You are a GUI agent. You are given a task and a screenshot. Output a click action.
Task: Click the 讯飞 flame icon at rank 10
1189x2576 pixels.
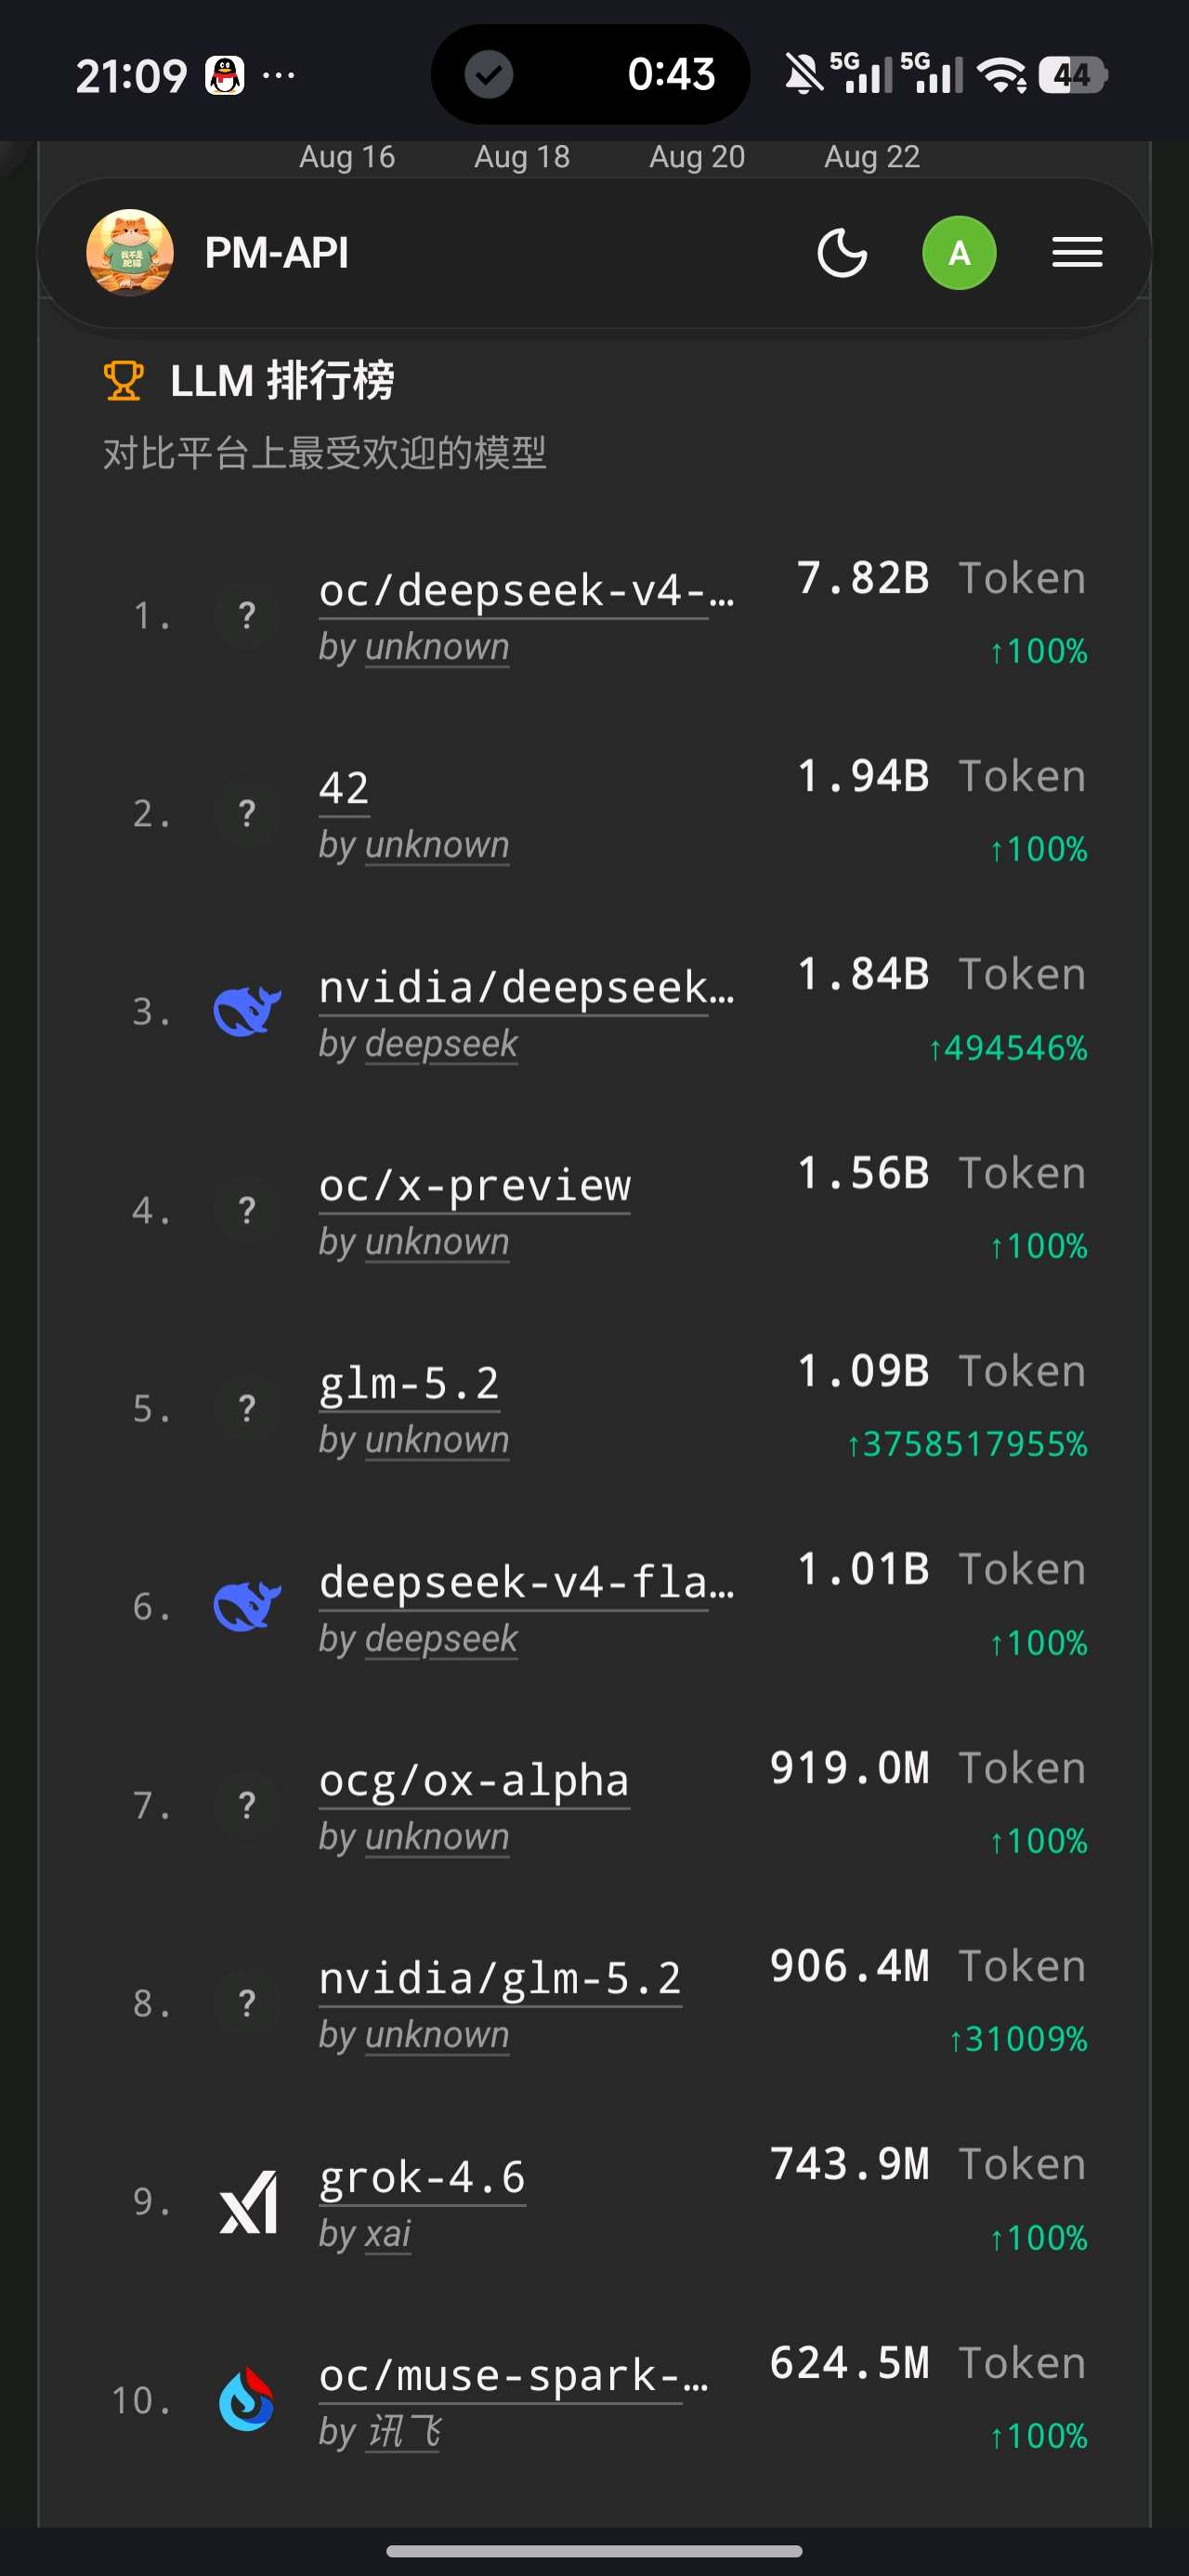pos(247,2400)
